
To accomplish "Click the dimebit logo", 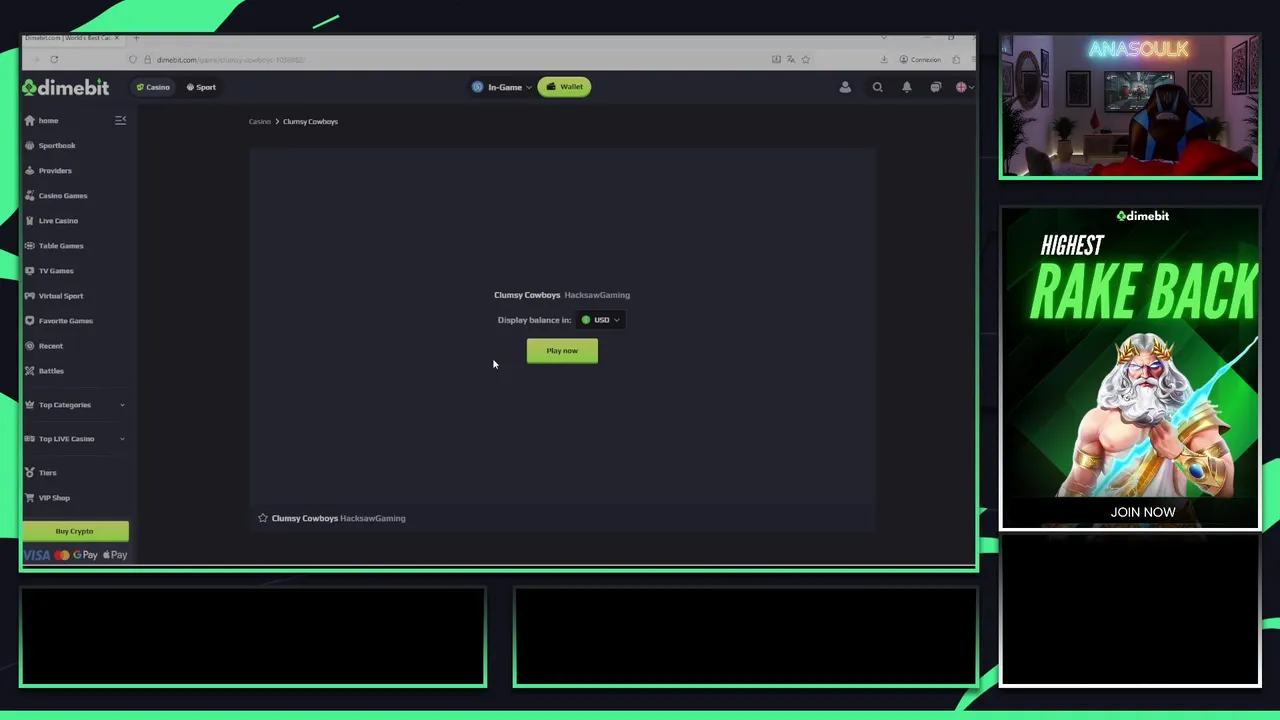I will point(66,87).
